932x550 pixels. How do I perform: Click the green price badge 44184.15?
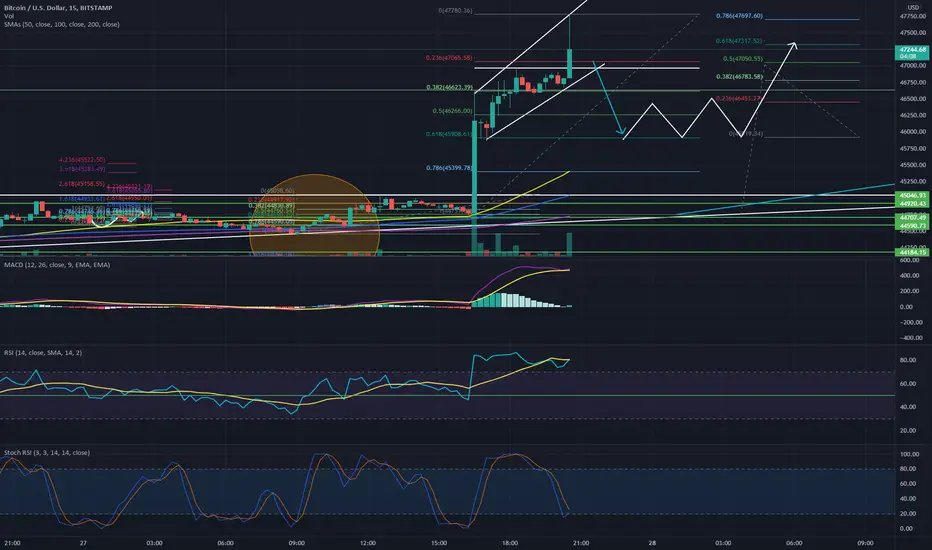click(912, 252)
